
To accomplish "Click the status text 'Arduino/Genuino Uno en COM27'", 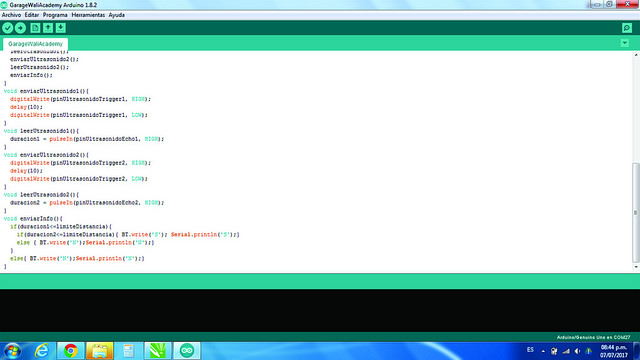I will (x=593, y=338).
